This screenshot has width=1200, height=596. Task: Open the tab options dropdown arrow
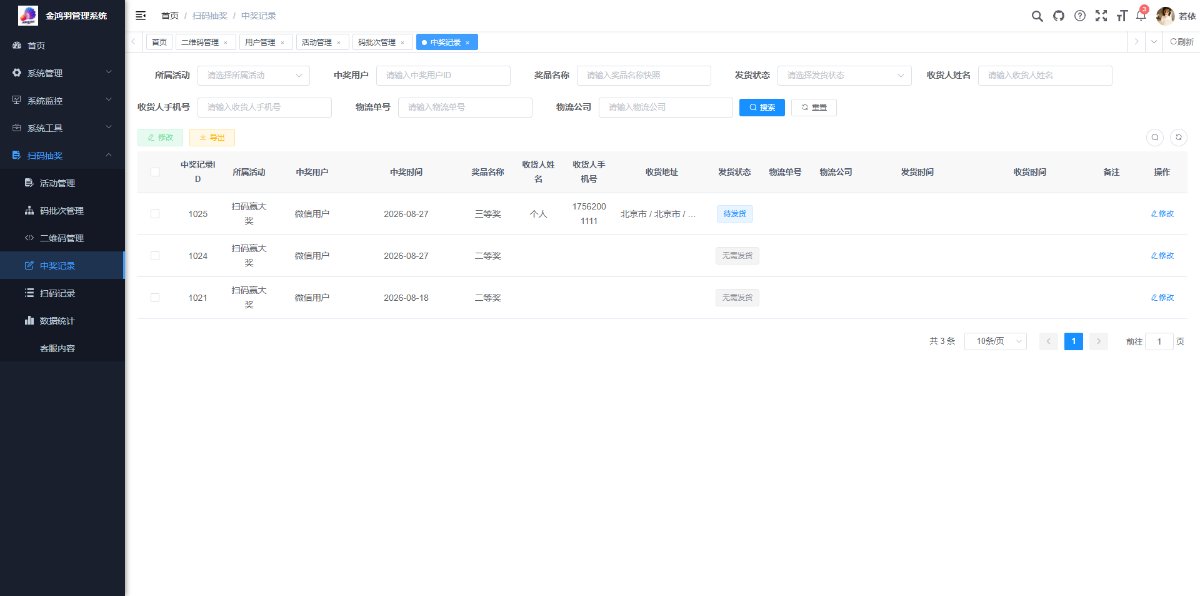click(1154, 42)
